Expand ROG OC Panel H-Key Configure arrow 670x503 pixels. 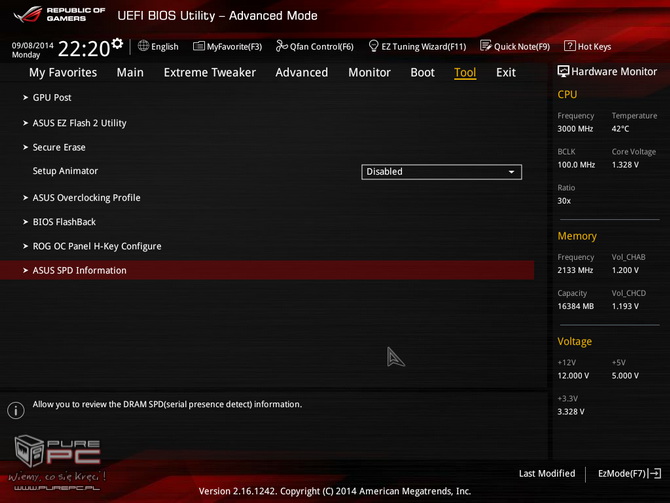[25, 246]
